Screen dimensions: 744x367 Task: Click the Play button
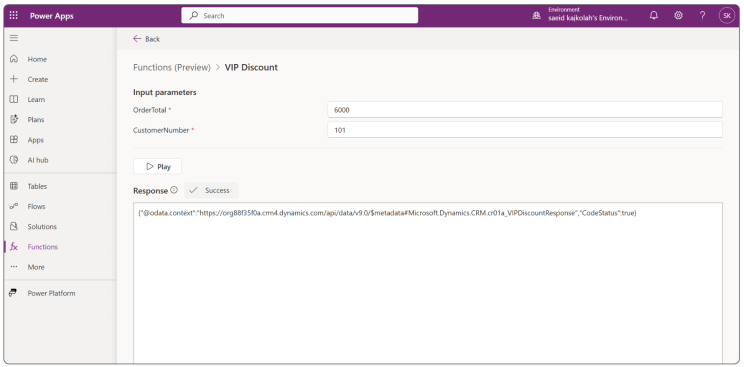click(x=158, y=167)
